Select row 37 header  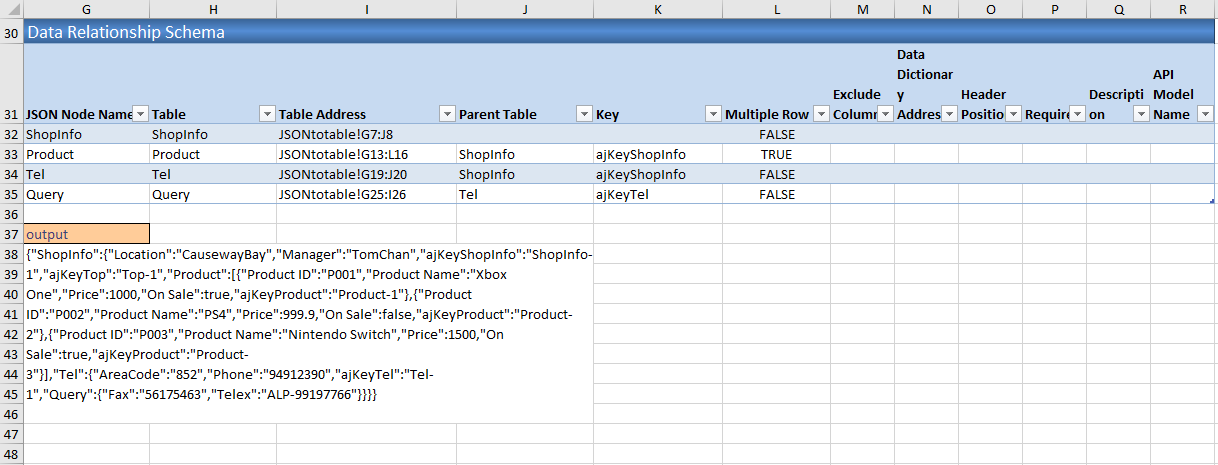point(11,234)
